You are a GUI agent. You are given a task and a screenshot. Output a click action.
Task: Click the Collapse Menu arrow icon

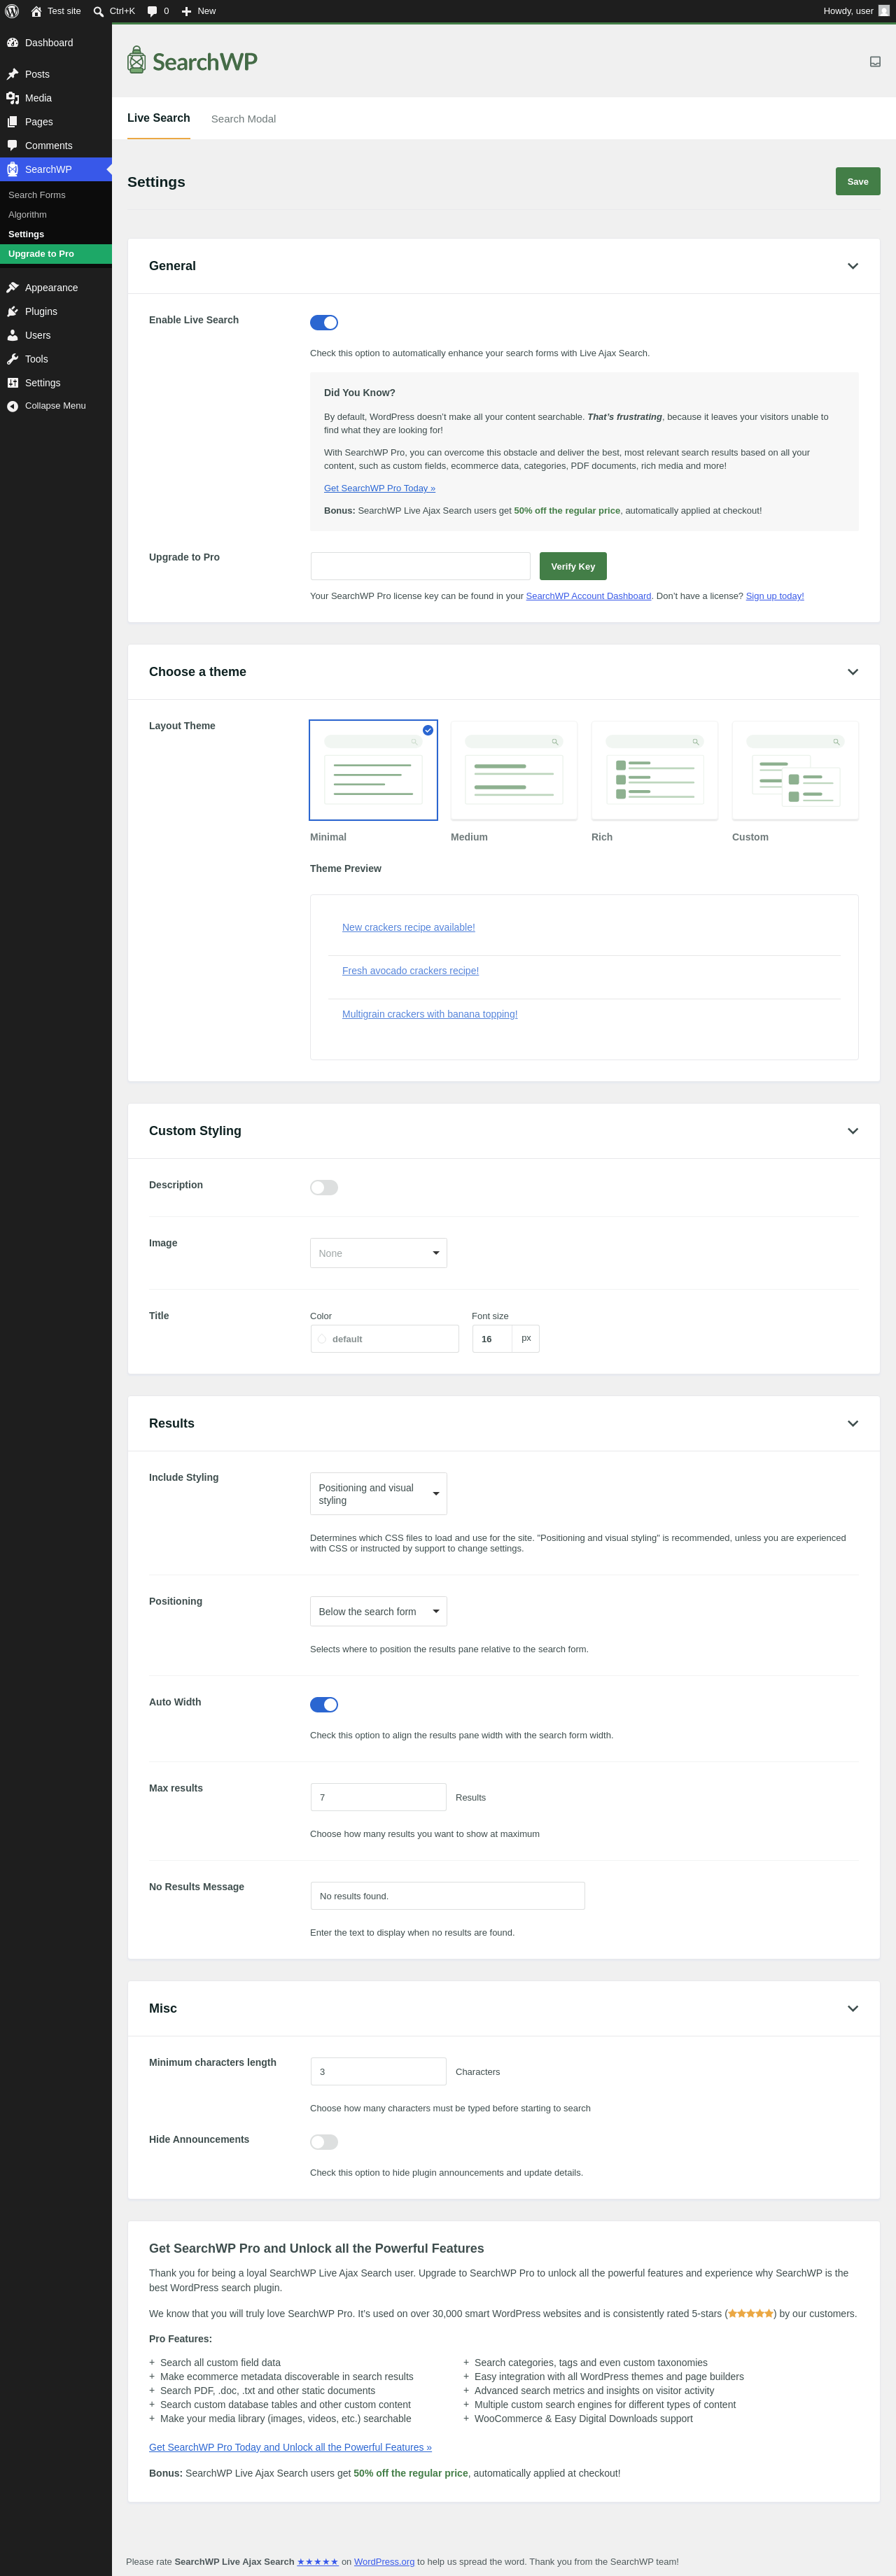click(x=12, y=406)
